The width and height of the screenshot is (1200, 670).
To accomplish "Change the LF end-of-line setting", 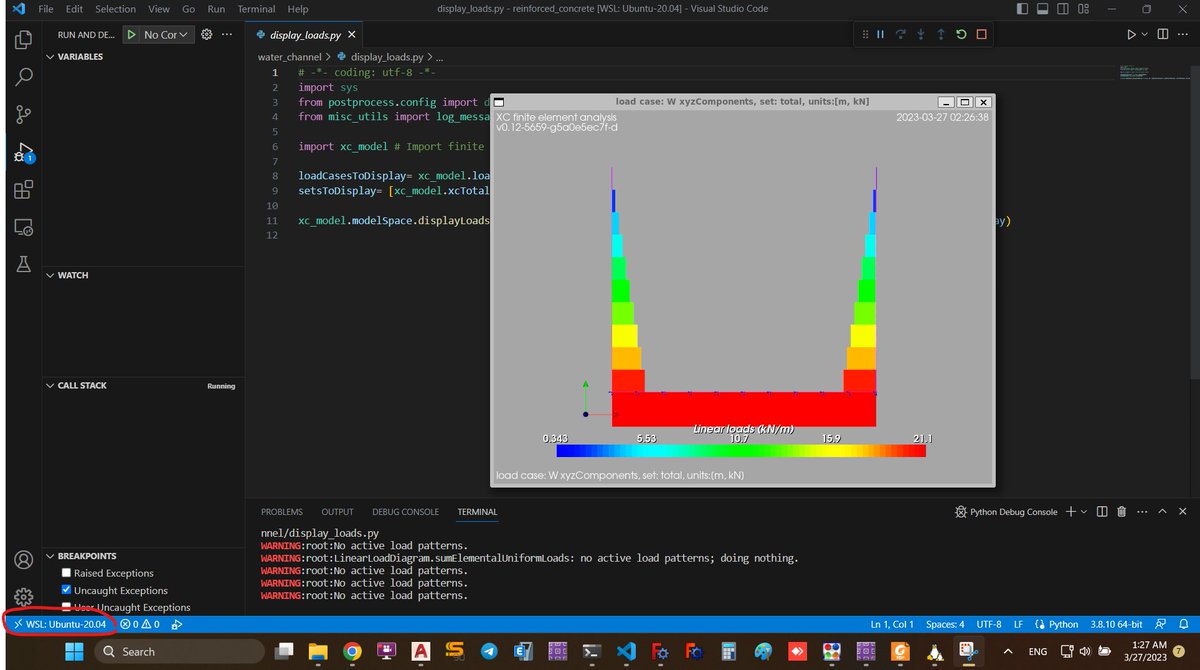I will coord(1018,624).
